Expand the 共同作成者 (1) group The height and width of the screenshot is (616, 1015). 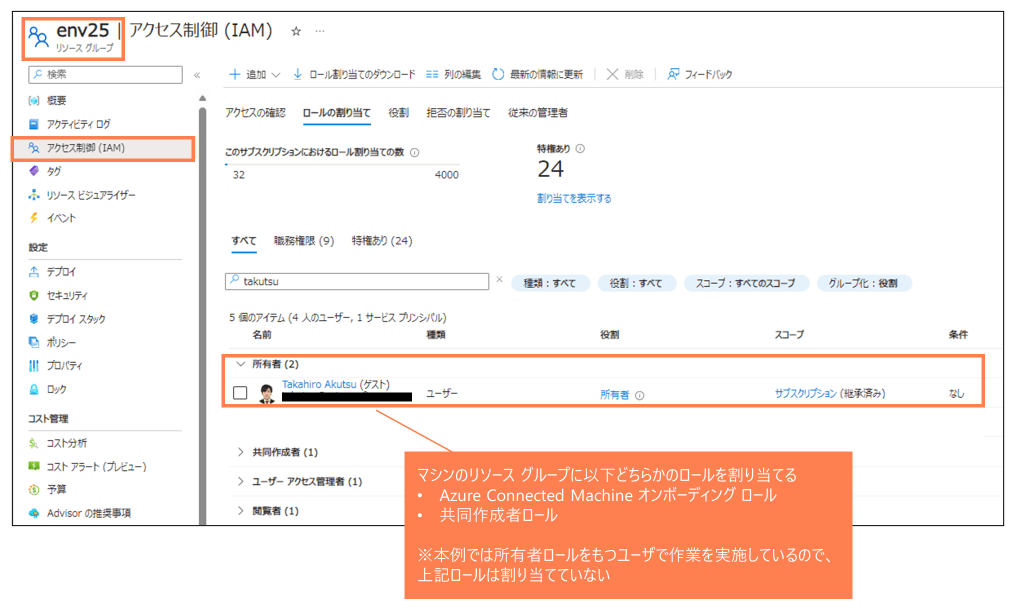[x=241, y=452]
